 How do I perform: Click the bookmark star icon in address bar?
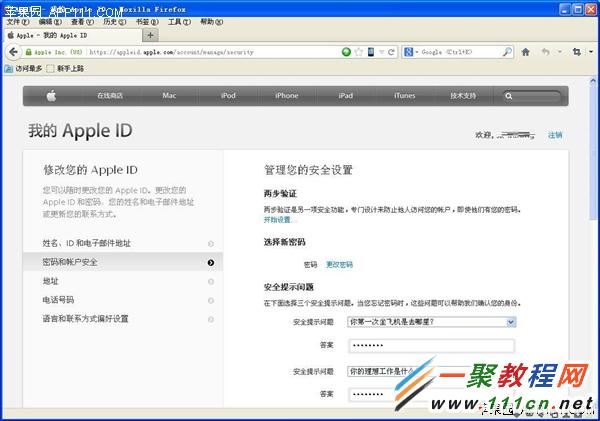(x=359, y=52)
